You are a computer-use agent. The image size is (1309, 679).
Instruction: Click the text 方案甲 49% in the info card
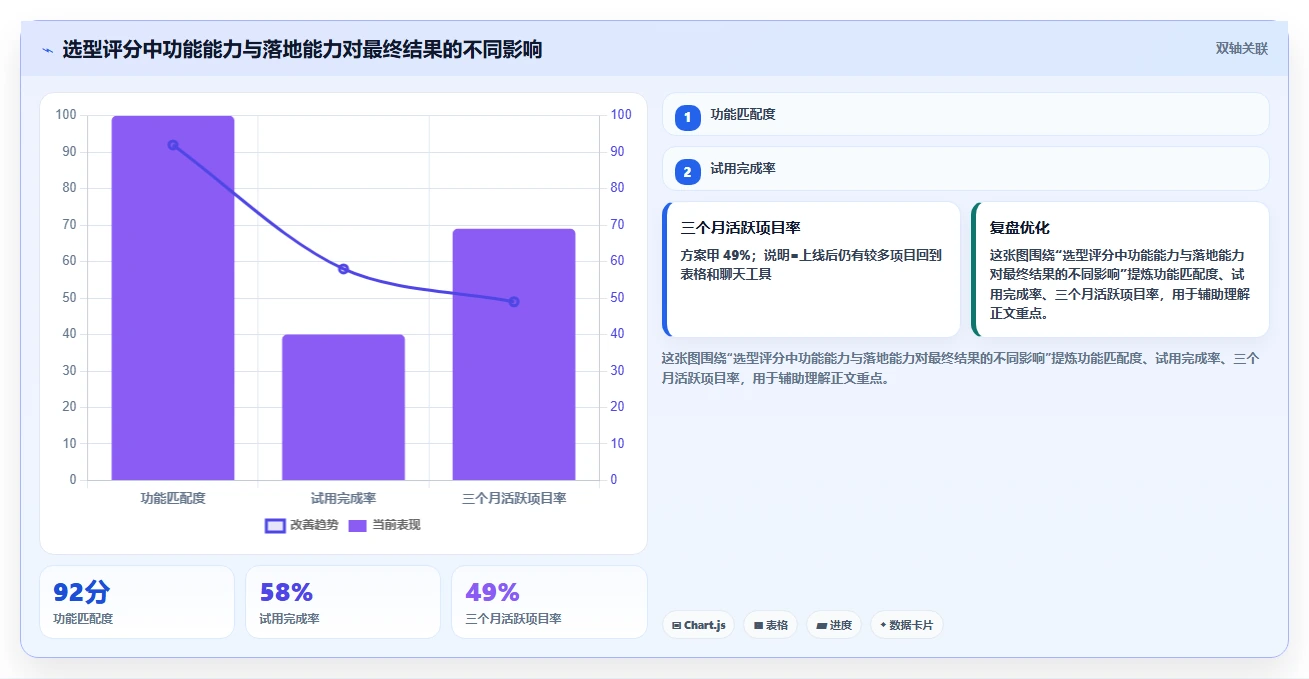(716, 255)
